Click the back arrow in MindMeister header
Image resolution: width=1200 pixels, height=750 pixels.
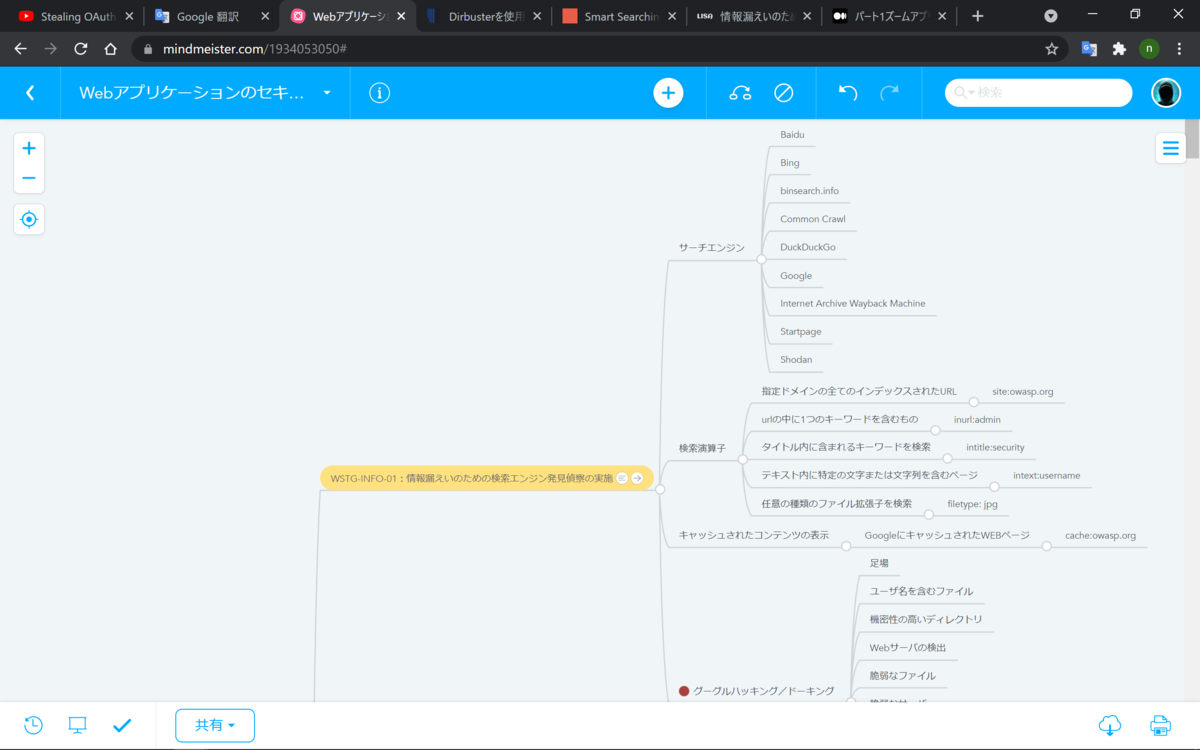pos(30,93)
